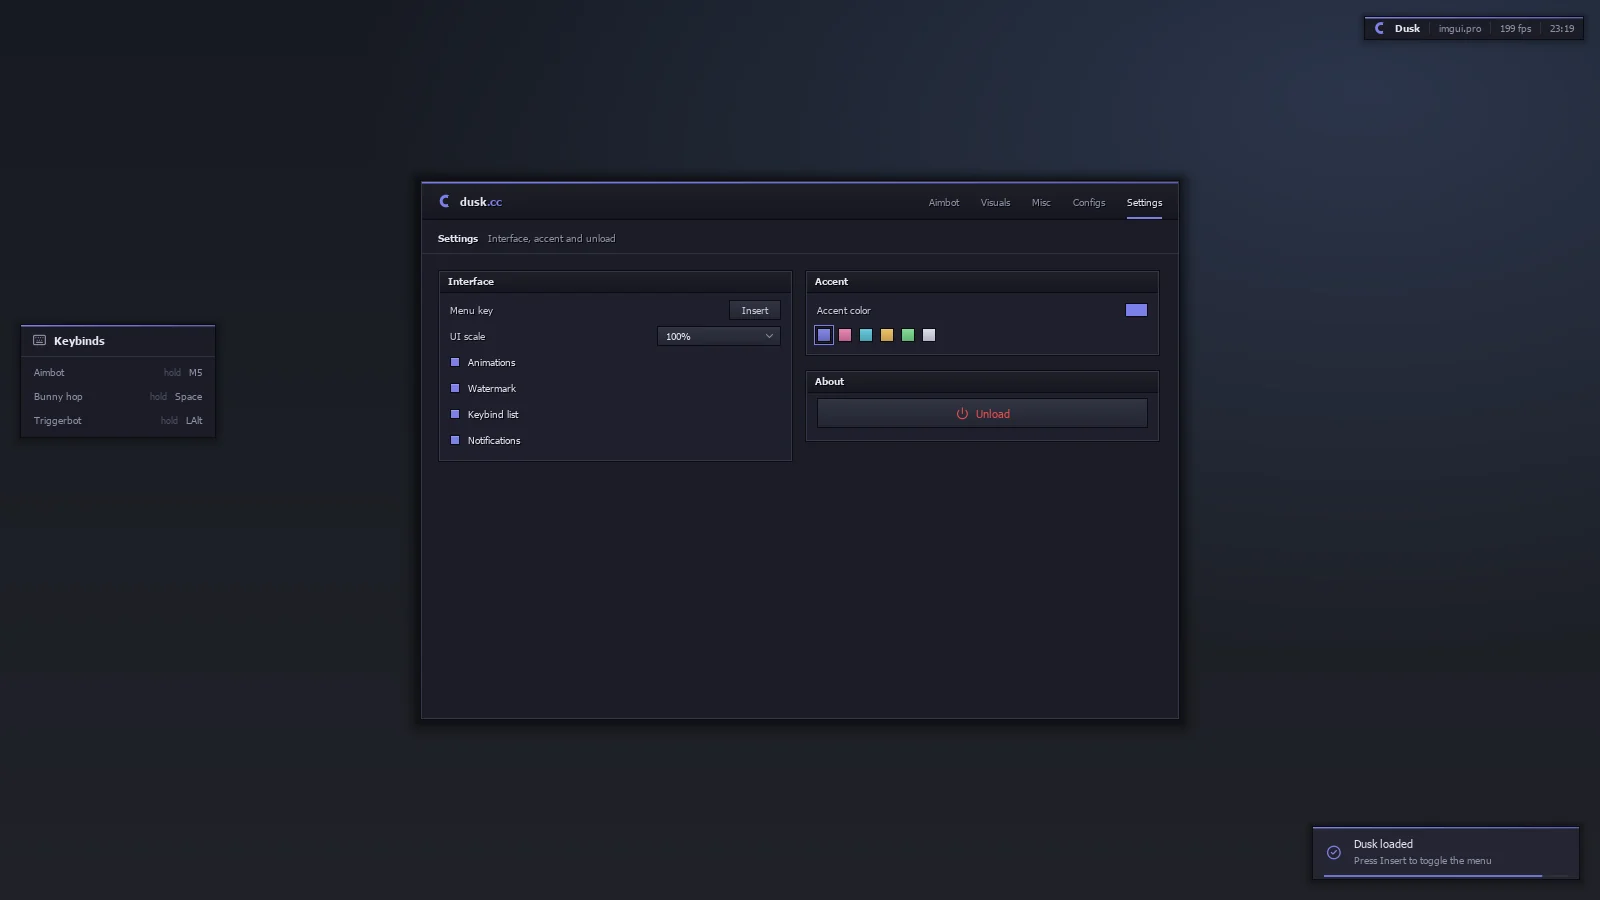Click the dusk.cc crescent logo icon
The image size is (1600, 900).
point(445,201)
